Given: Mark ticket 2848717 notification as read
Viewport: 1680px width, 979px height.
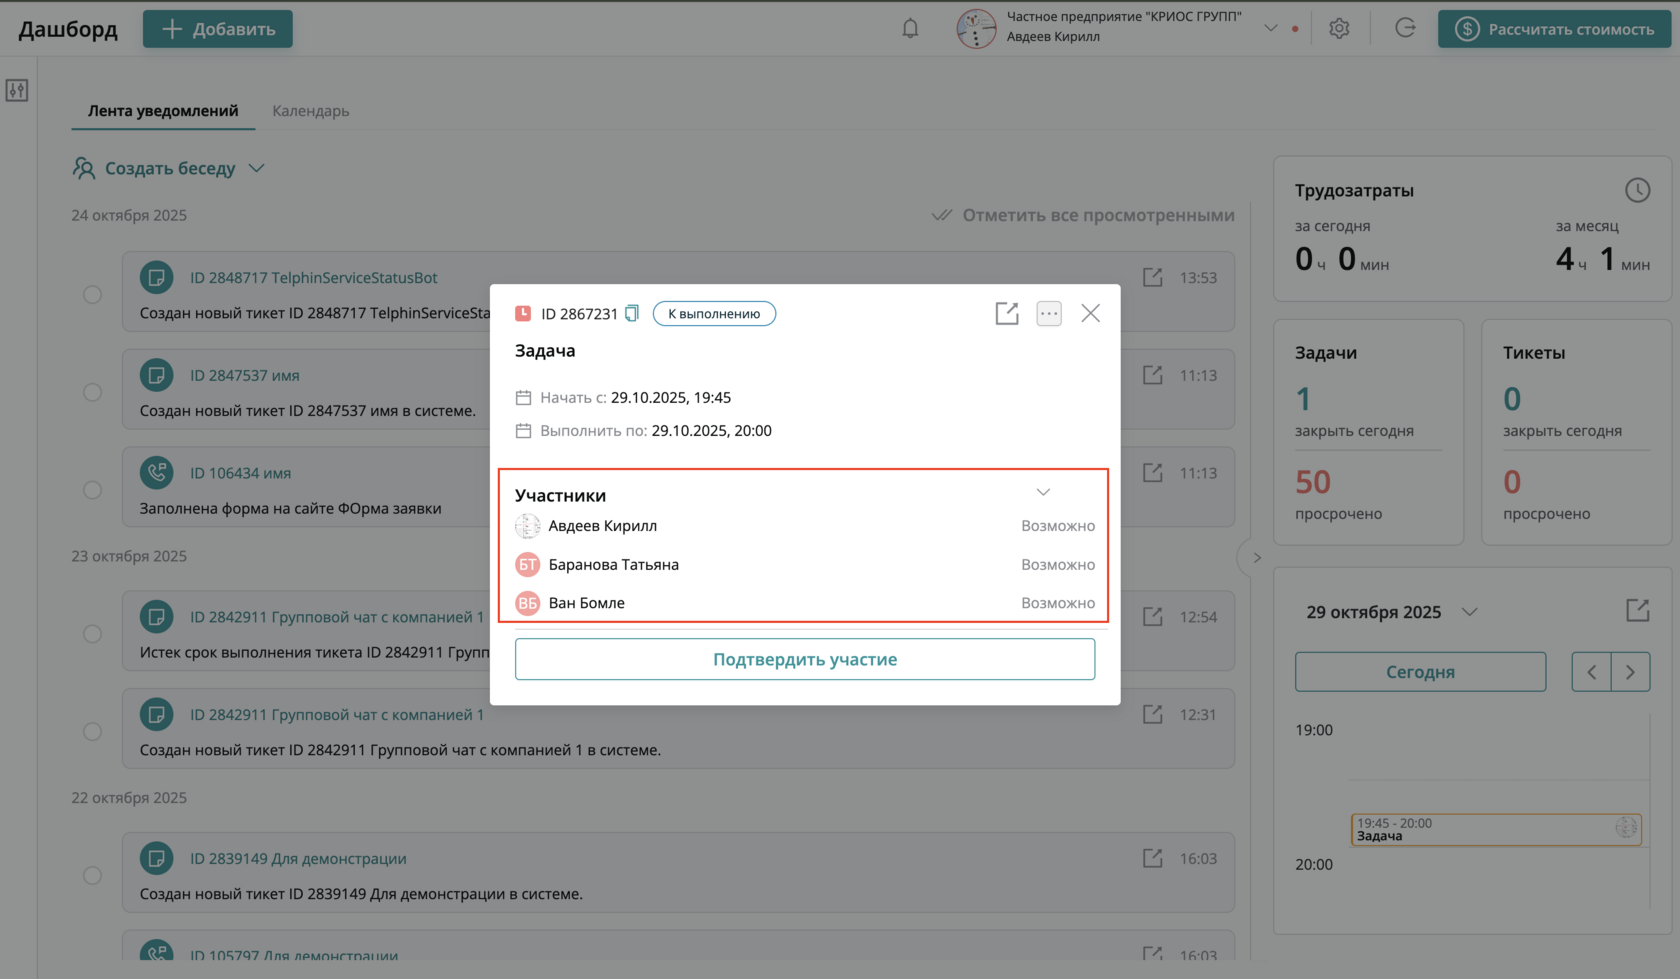Looking at the screenshot, I should pyautogui.click(x=93, y=295).
